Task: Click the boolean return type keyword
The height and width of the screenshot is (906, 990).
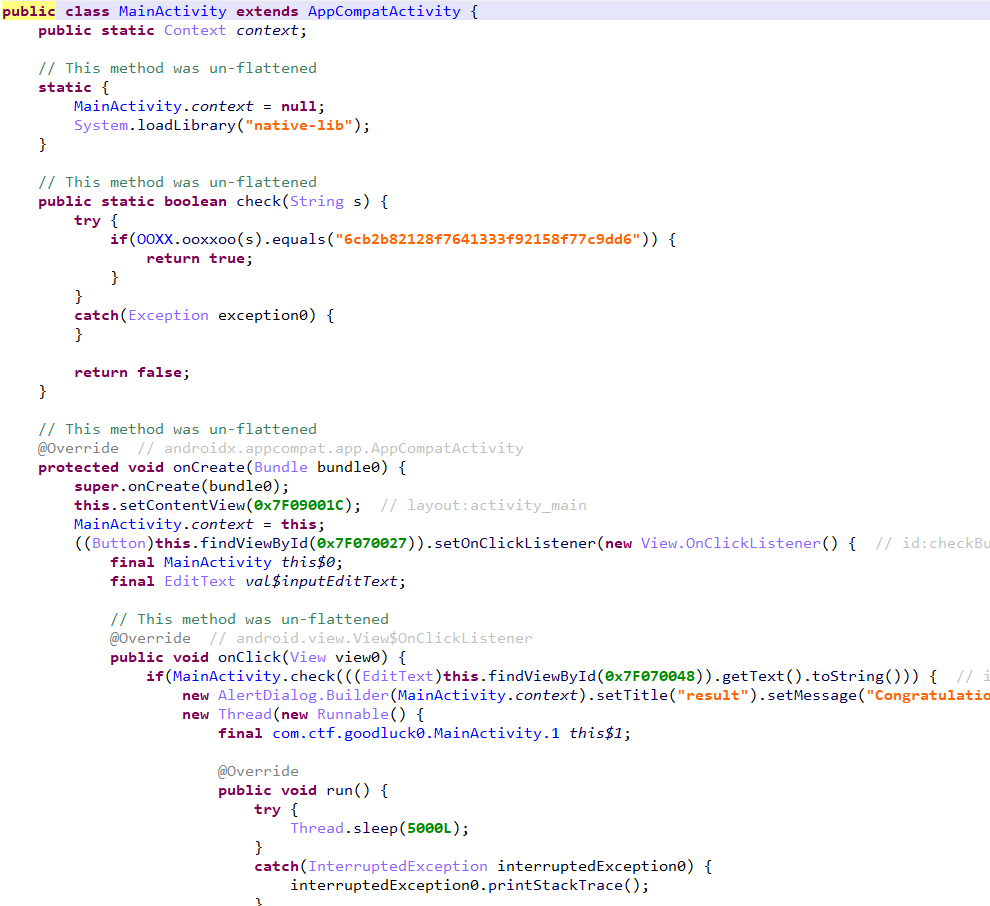Action: [x=195, y=201]
